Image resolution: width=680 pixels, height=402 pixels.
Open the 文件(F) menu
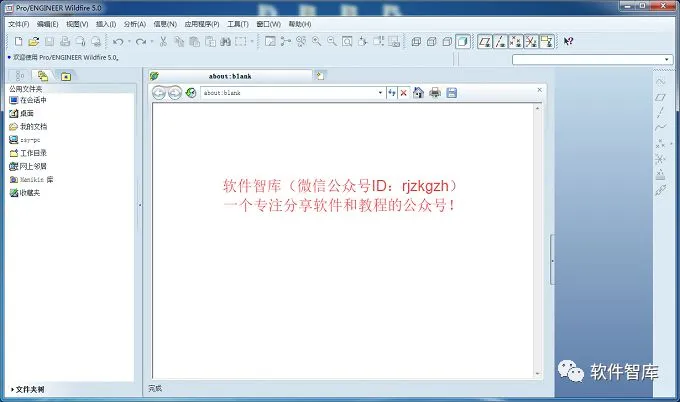19,24
